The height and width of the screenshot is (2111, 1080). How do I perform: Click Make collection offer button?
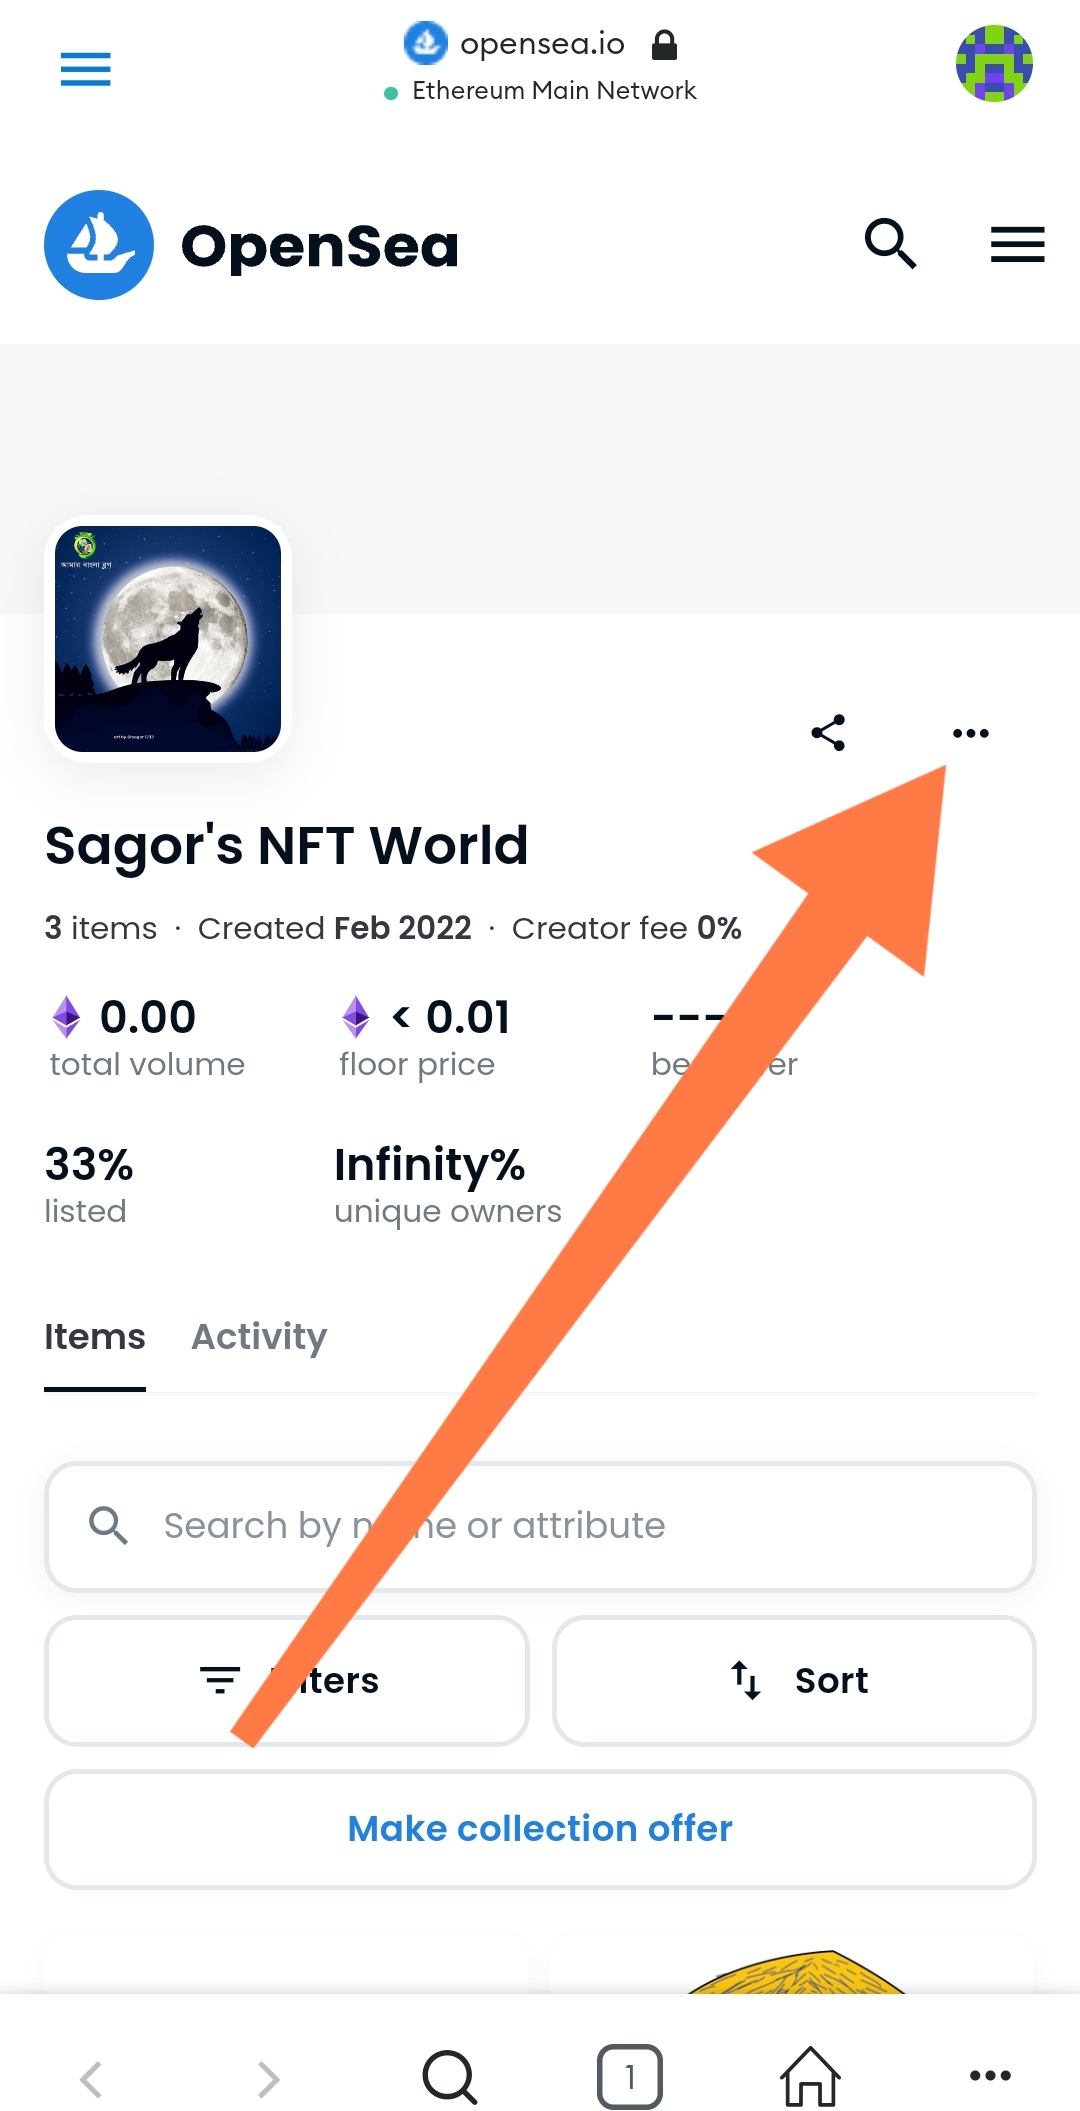540,1828
